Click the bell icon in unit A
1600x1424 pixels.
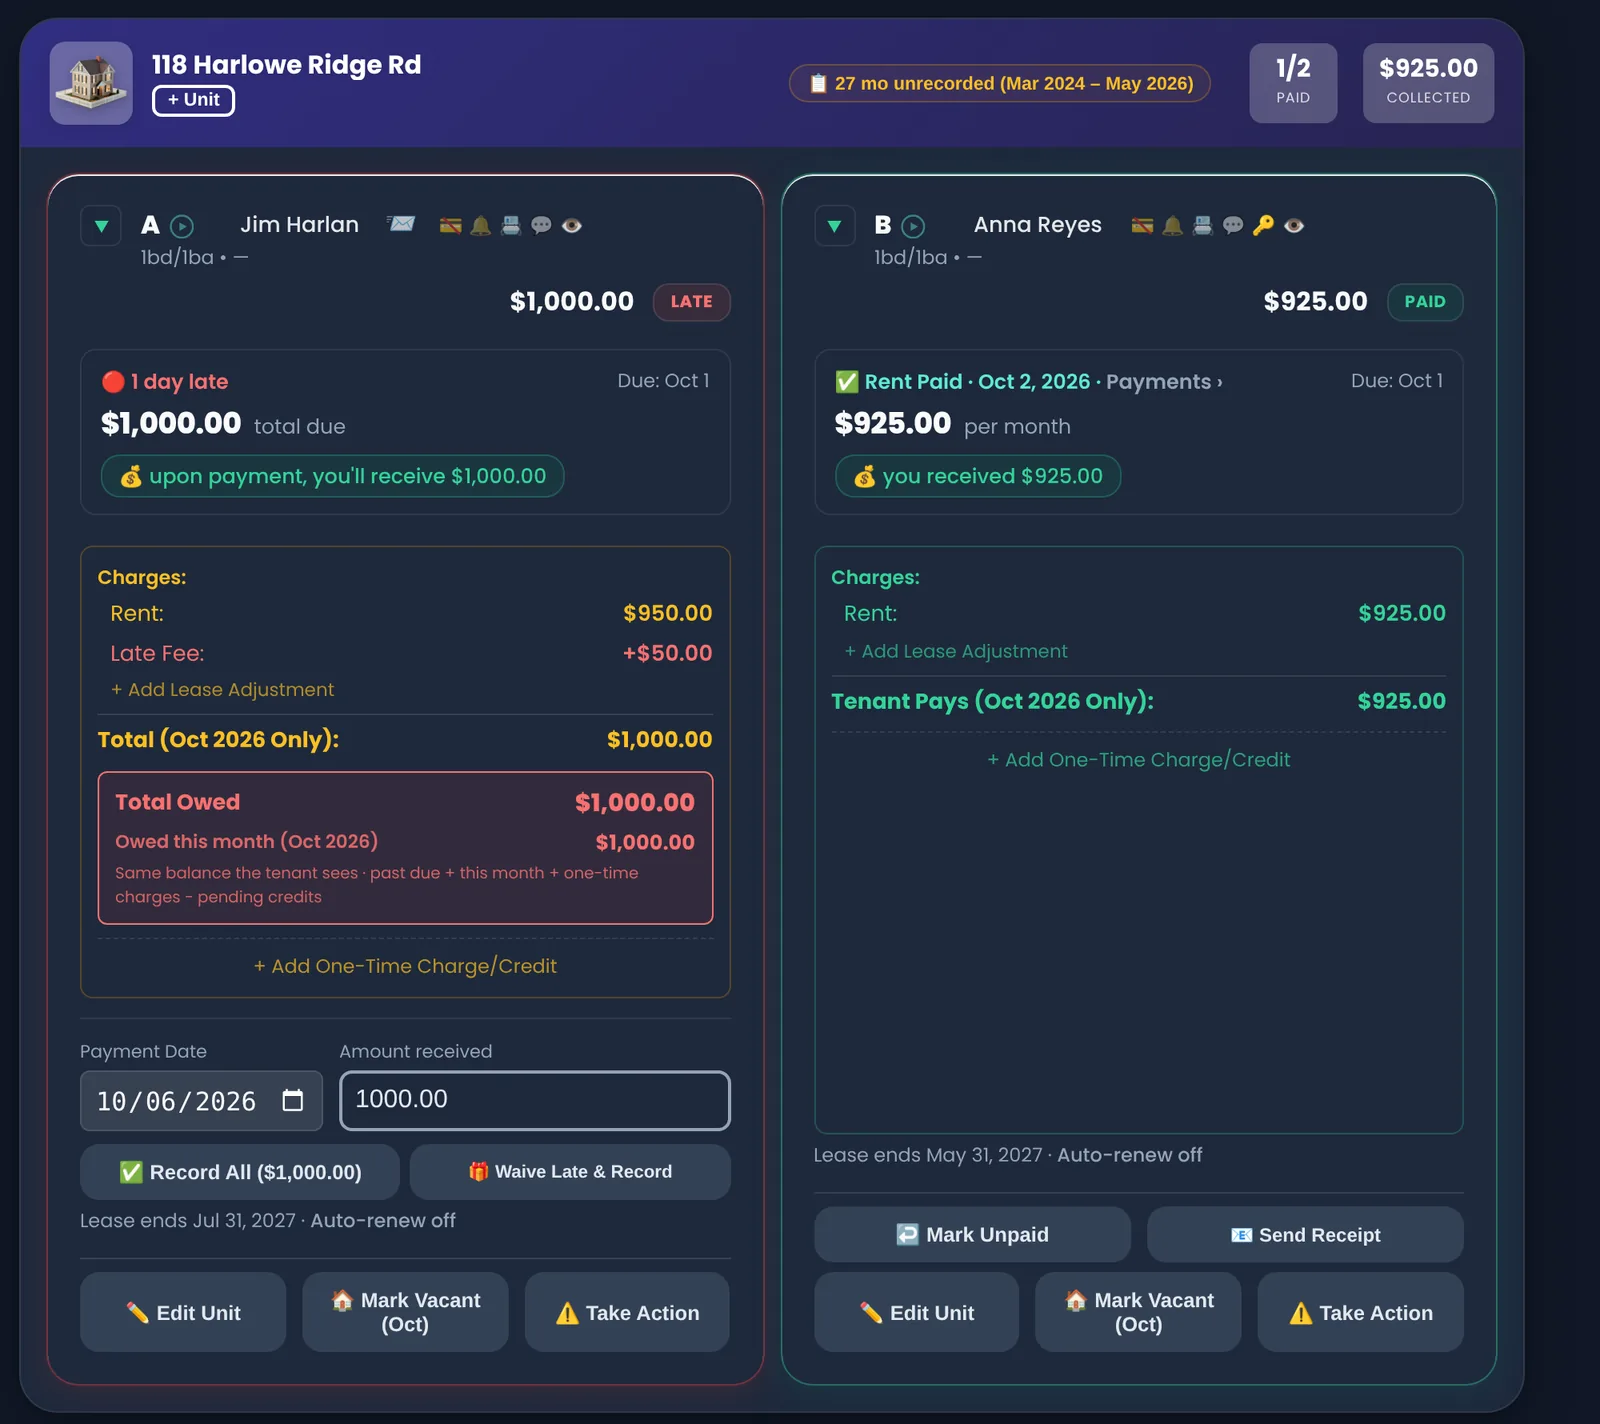pyautogui.click(x=481, y=226)
